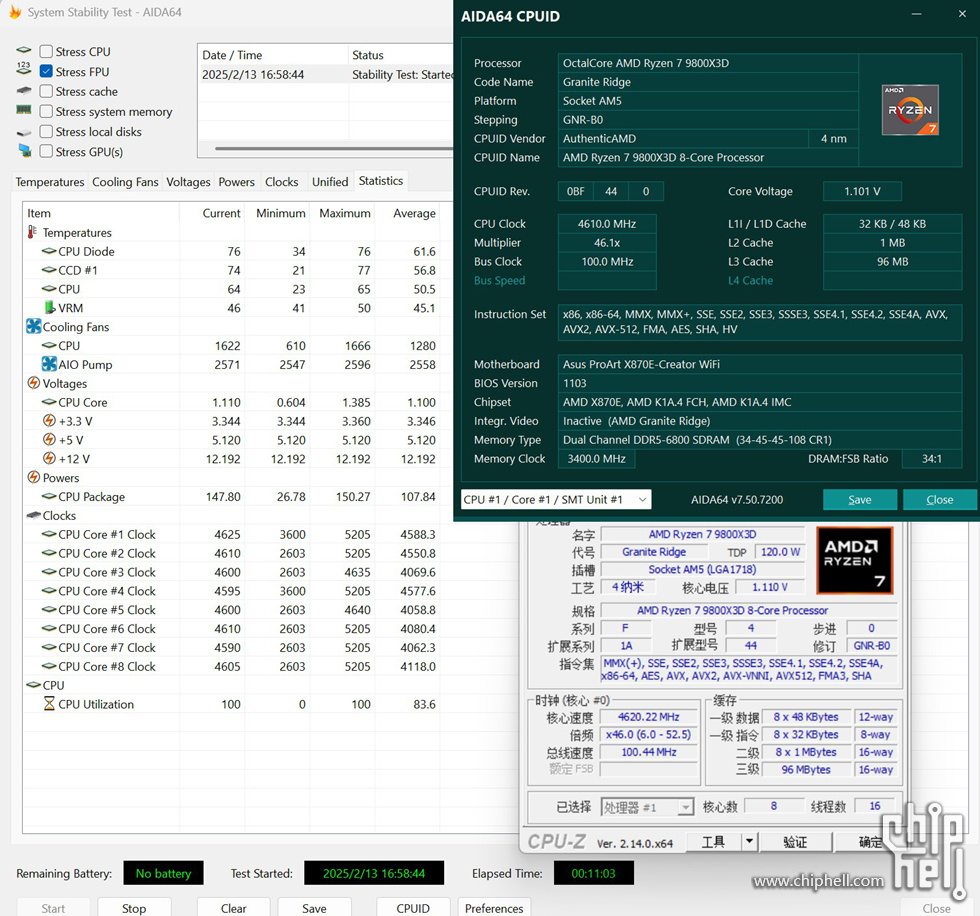The image size is (980, 916).
Task: Click the 工具 button in CPU-Z
Action: coord(713,841)
